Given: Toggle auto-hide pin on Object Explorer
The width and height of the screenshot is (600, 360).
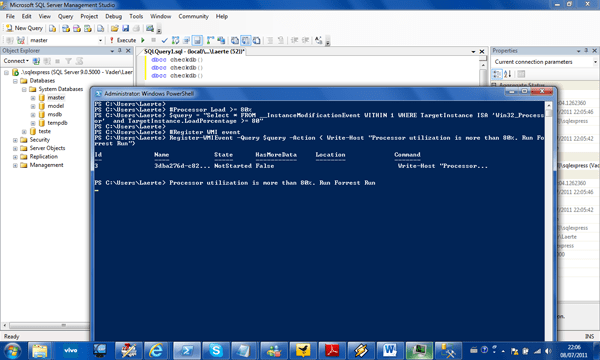Looking at the screenshot, I should (120, 50).
